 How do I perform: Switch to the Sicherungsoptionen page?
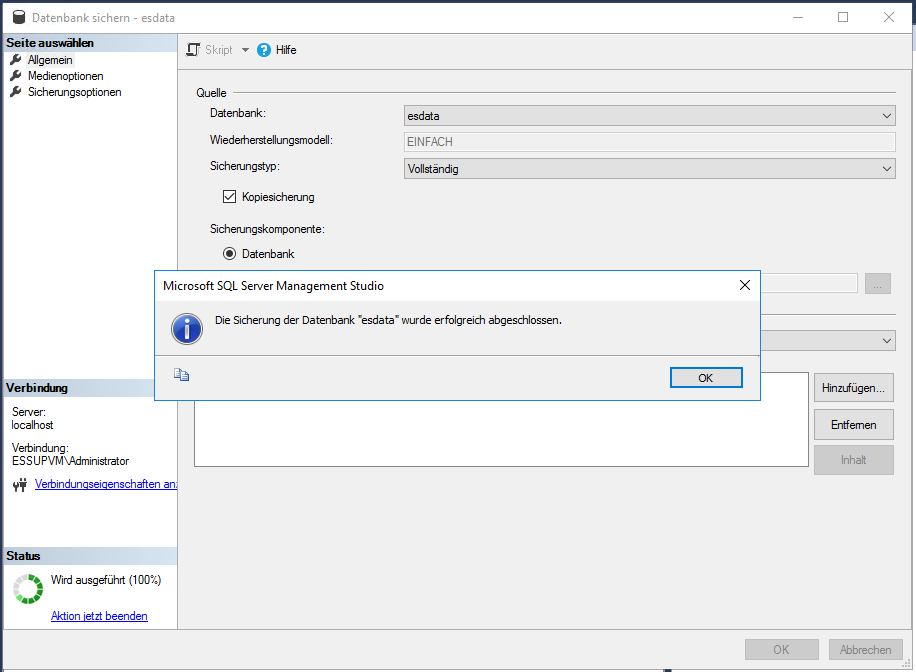point(75,92)
